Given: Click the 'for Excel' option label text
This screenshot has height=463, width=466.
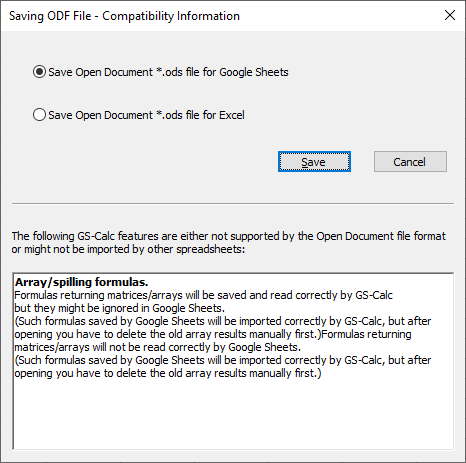Looking at the screenshot, I should pyautogui.click(x=223, y=115).
